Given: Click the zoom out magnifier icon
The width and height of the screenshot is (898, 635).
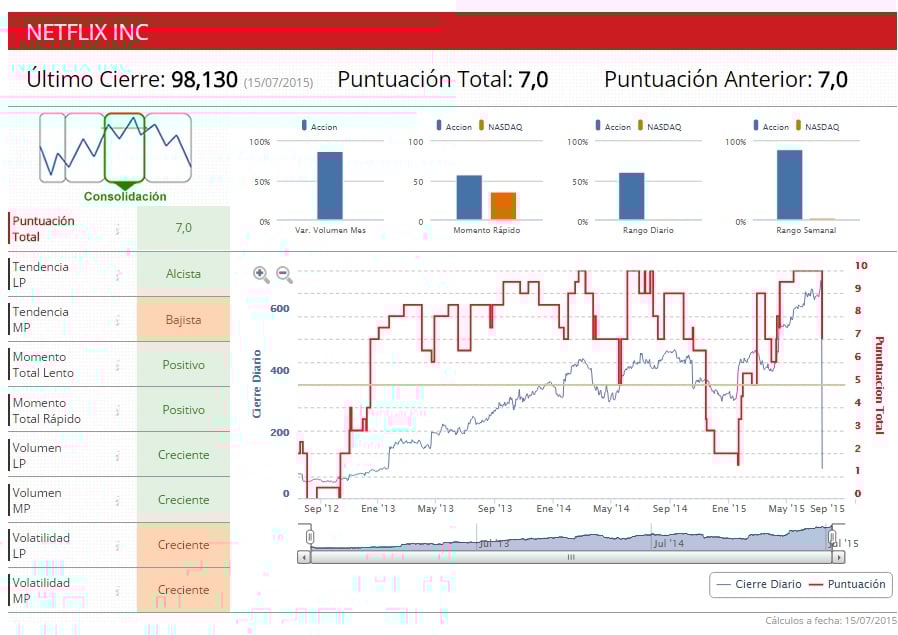Looking at the screenshot, I should pyautogui.click(x=284, y=274).
